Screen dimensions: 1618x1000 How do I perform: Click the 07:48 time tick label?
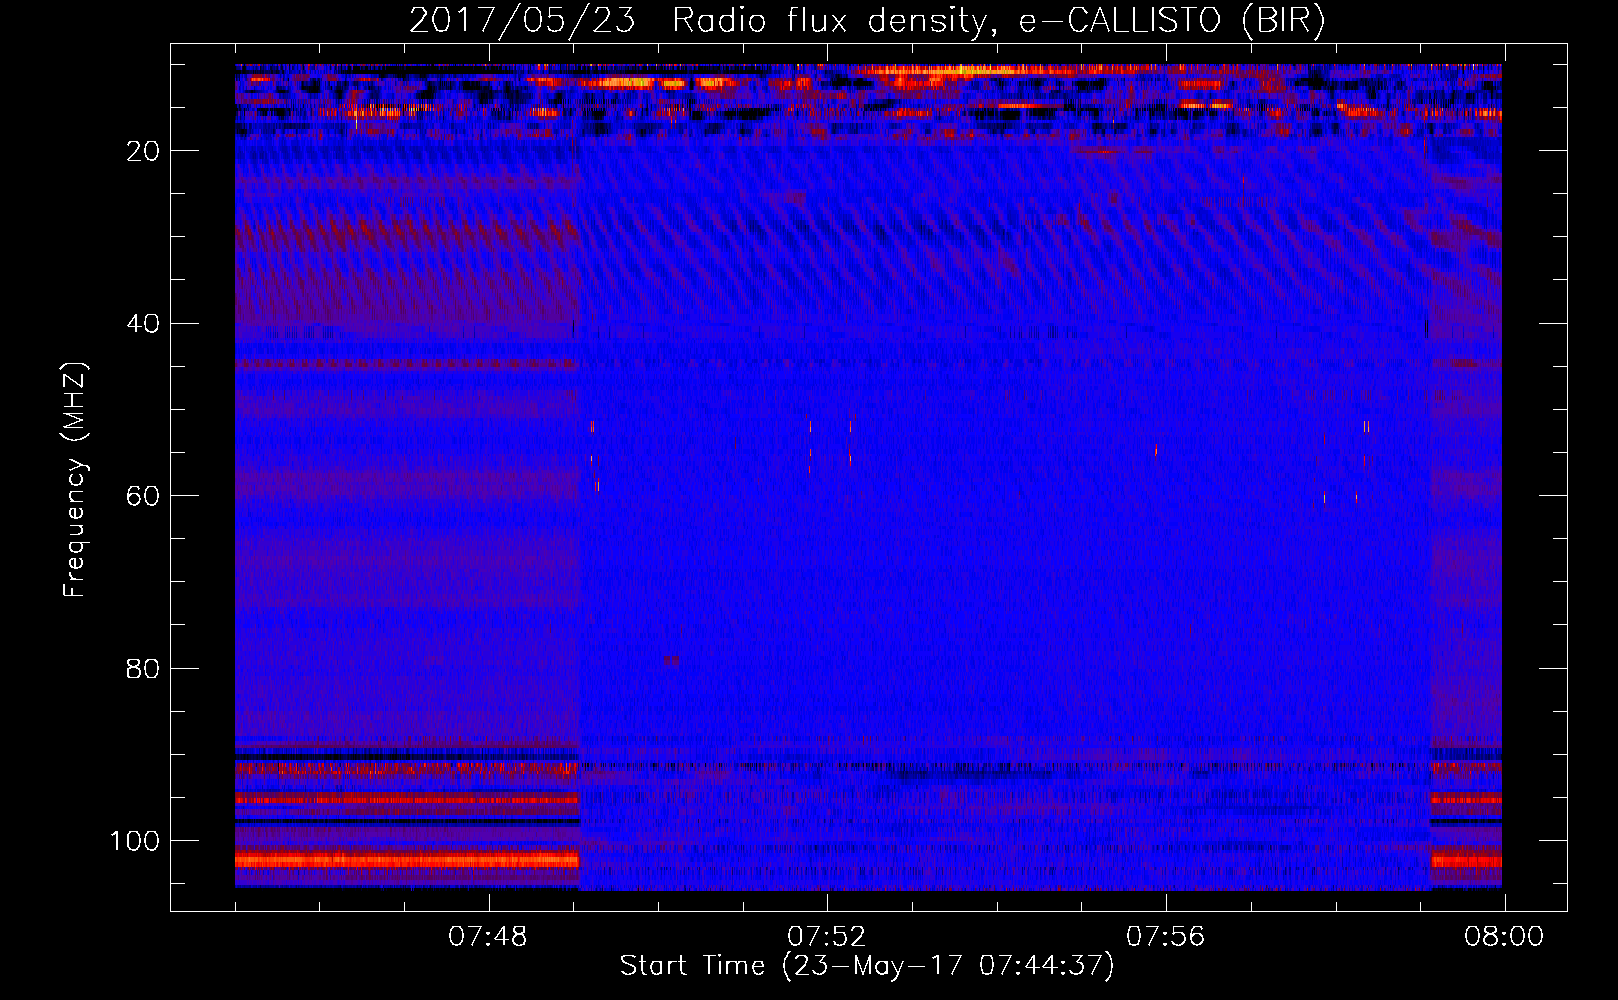488,937
